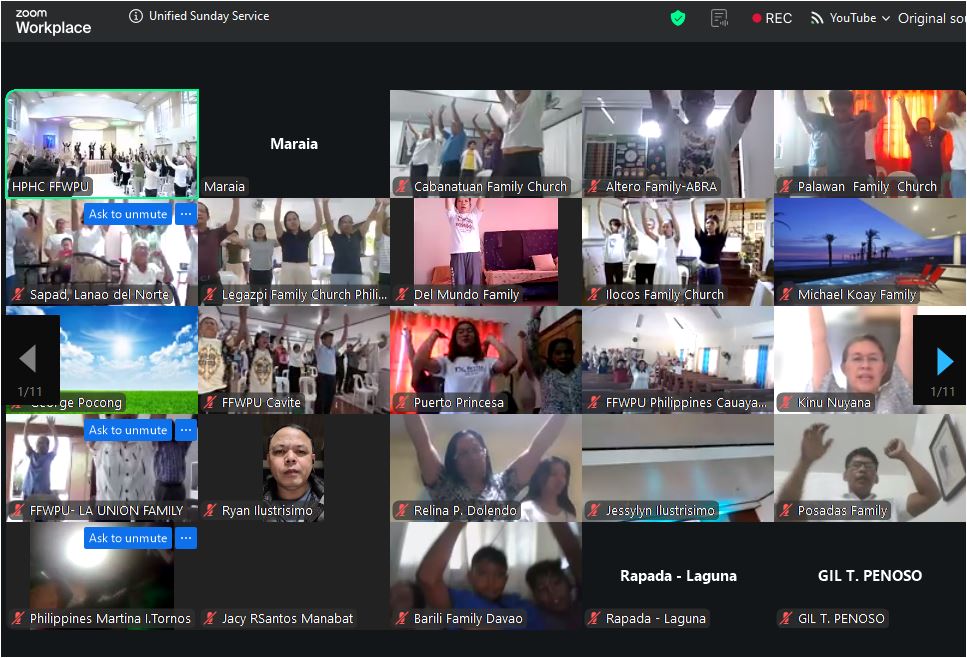Open more options for FFWPU- LA UNION FAMILY
This screenshot has width=967, height=658.
186,430
